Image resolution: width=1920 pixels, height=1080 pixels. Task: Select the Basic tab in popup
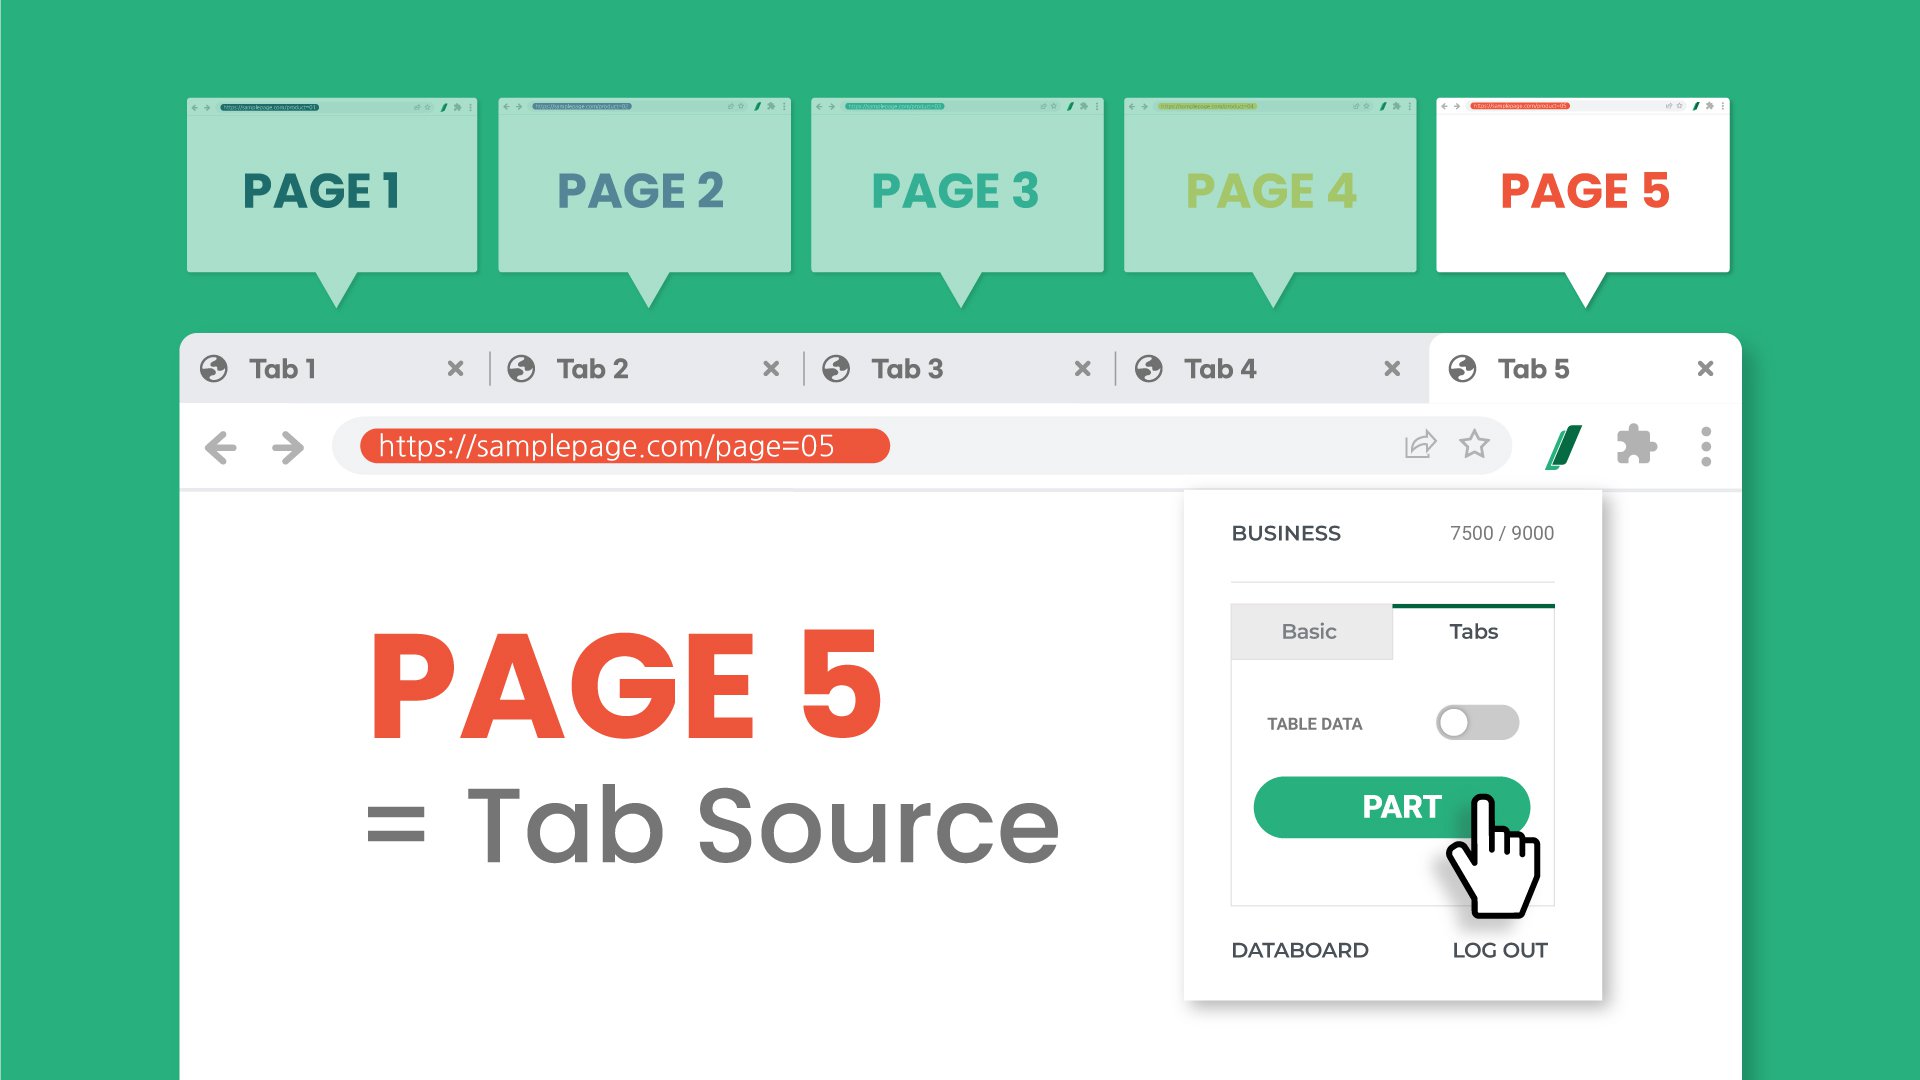(1309, 632)
